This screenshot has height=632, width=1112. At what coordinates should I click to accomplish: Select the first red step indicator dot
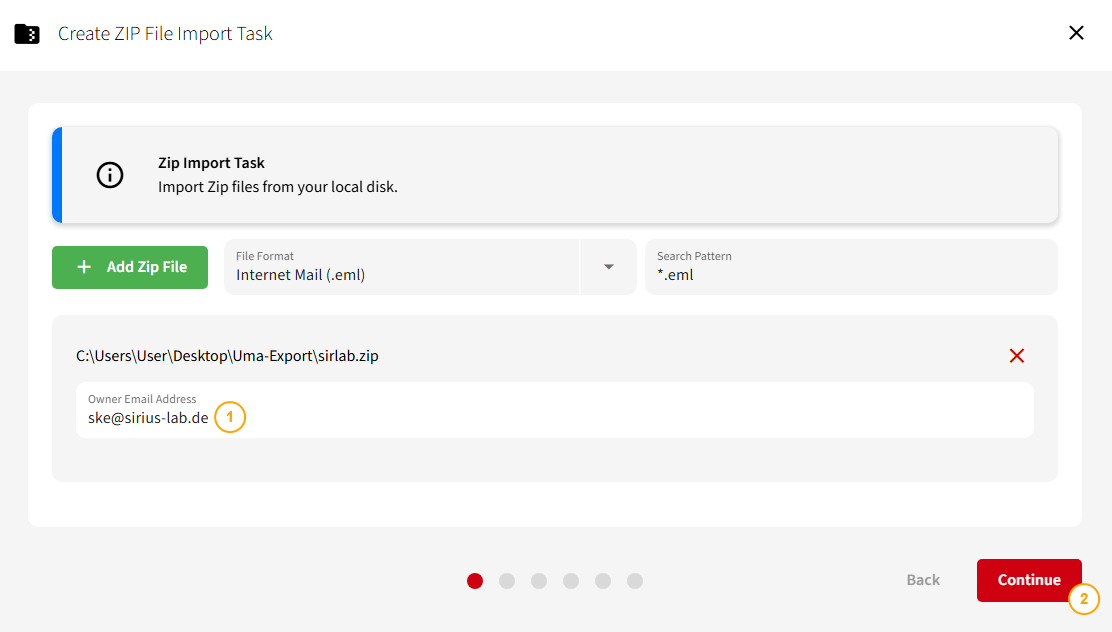click(x=475, y=581)
